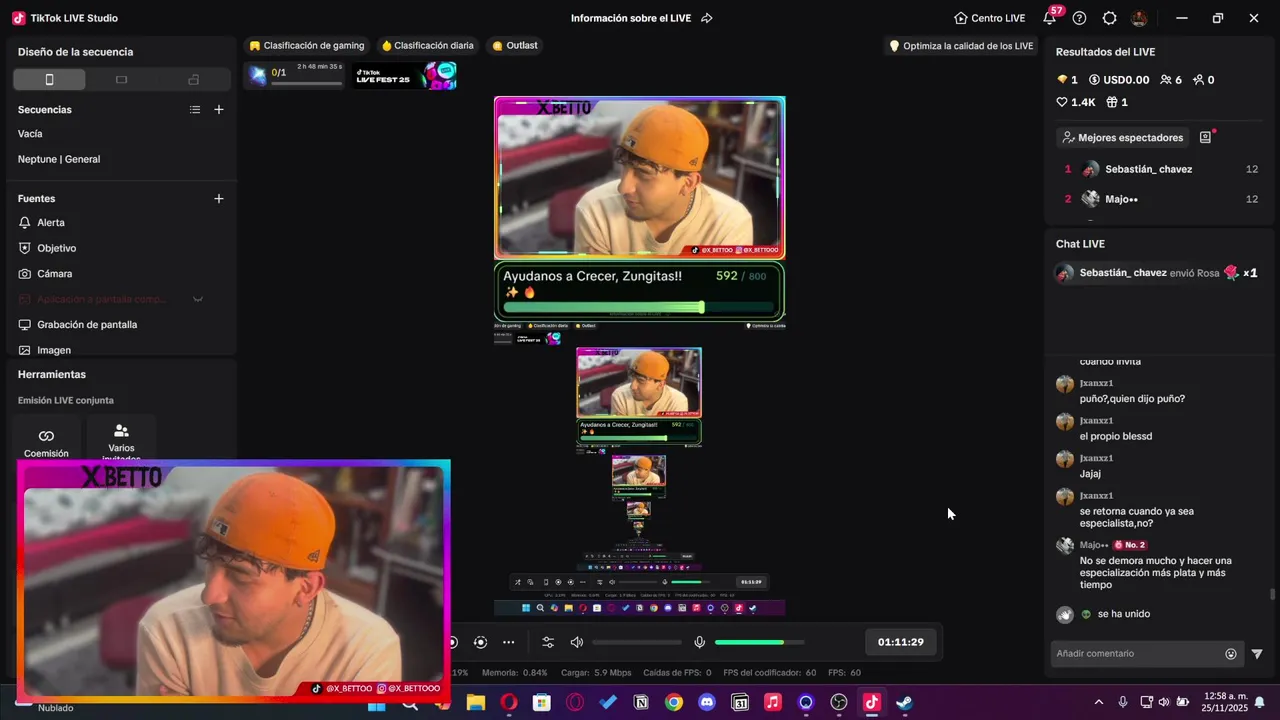Open Clasificación de gaming ranking
This screenshot has width=1280, height=720.
[307, 46]
